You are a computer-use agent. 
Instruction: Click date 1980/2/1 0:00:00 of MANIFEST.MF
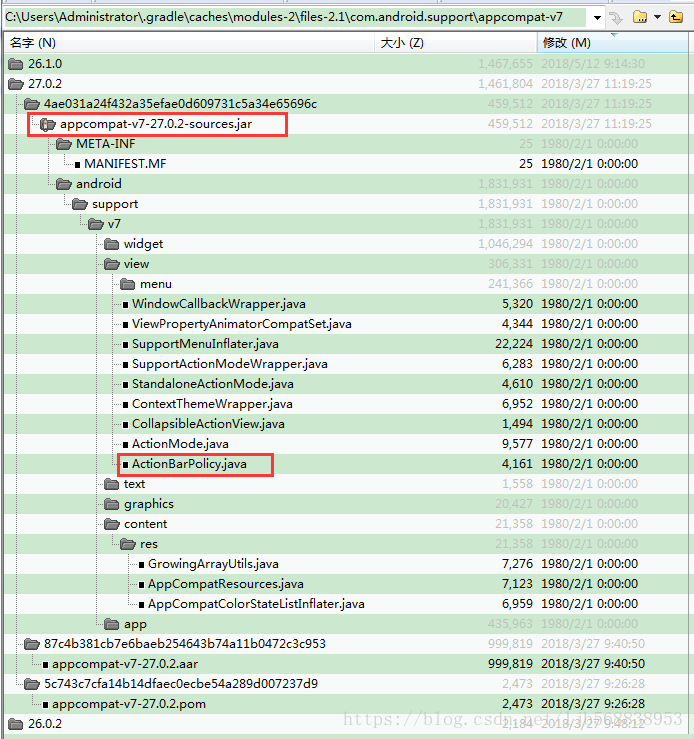(589, 164)
